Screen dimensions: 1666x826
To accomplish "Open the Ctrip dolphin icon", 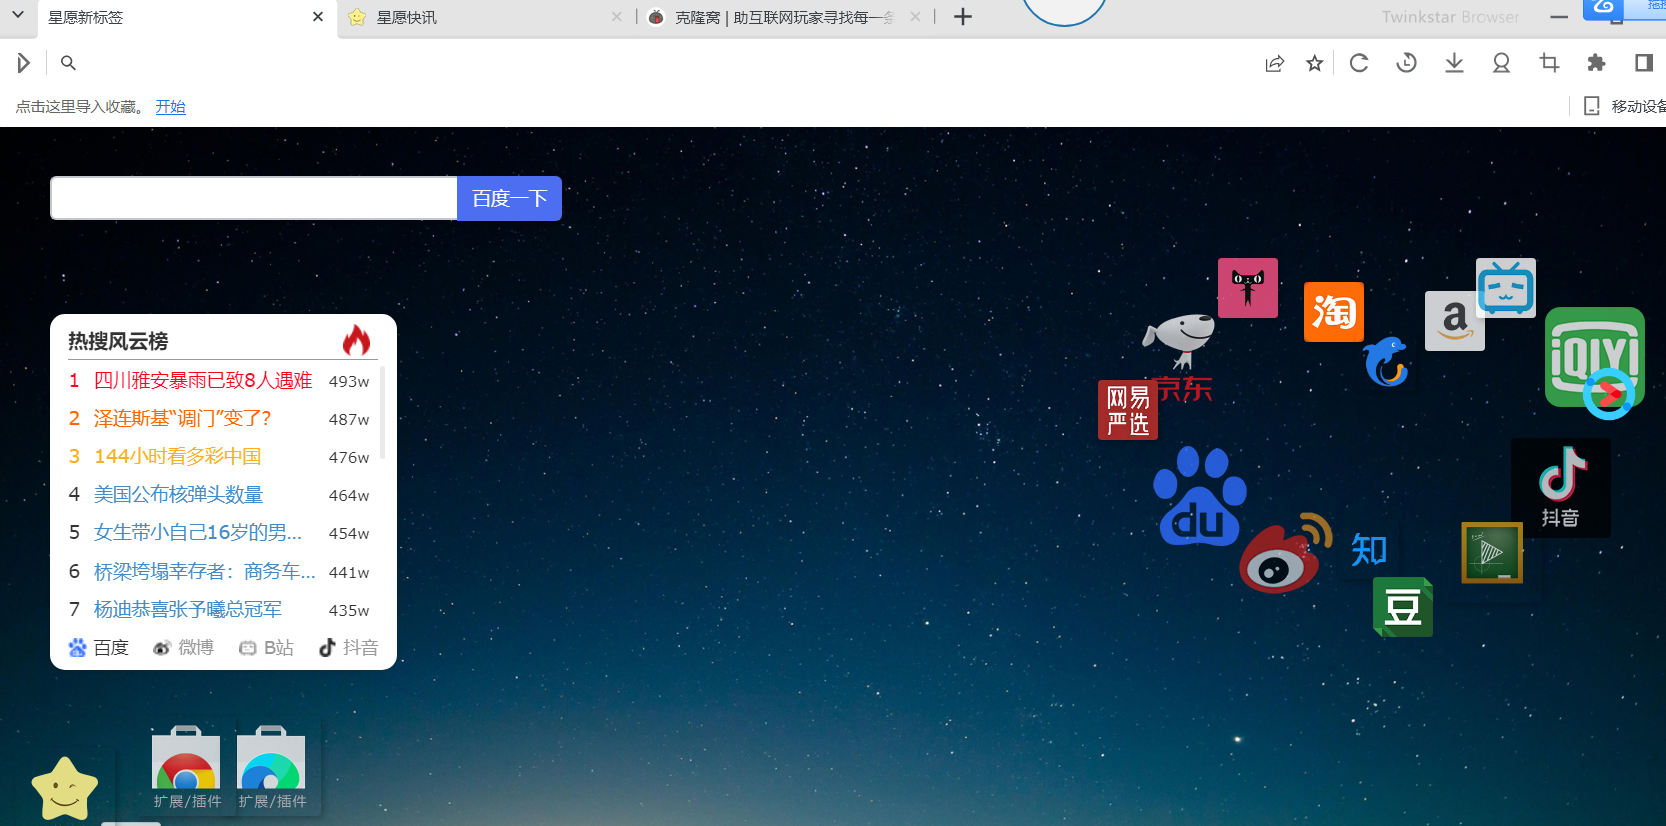I will (x=1387, y=362).
